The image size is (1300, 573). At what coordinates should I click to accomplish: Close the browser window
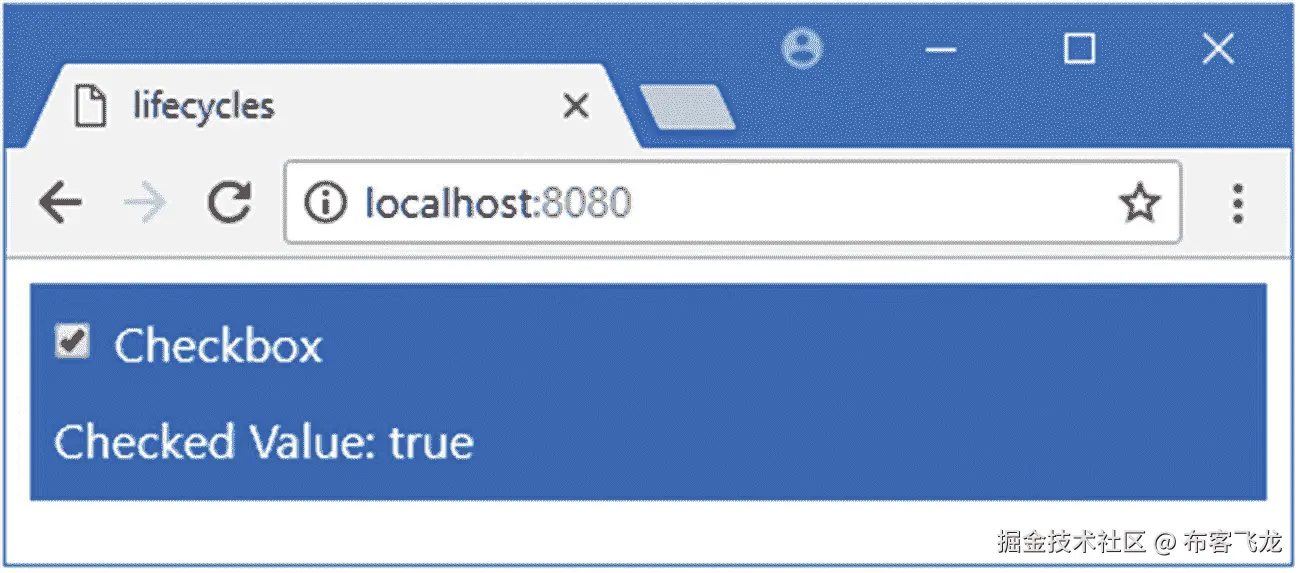(x=1217, y=48)
